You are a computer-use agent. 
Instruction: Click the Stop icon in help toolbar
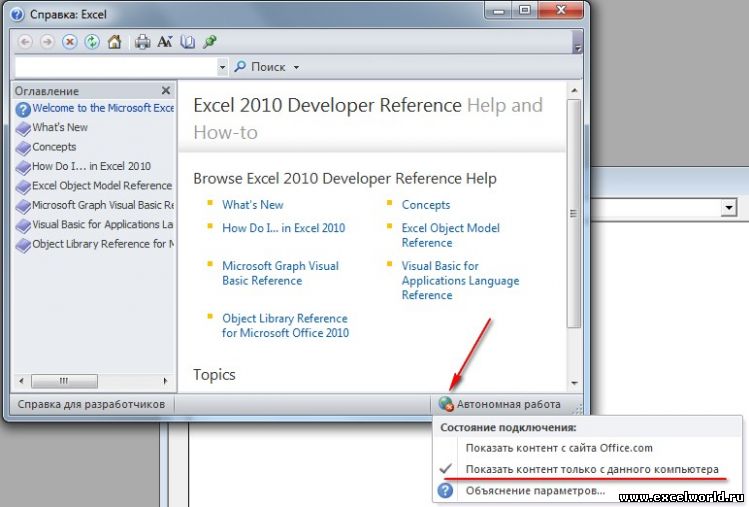(69, 42)
